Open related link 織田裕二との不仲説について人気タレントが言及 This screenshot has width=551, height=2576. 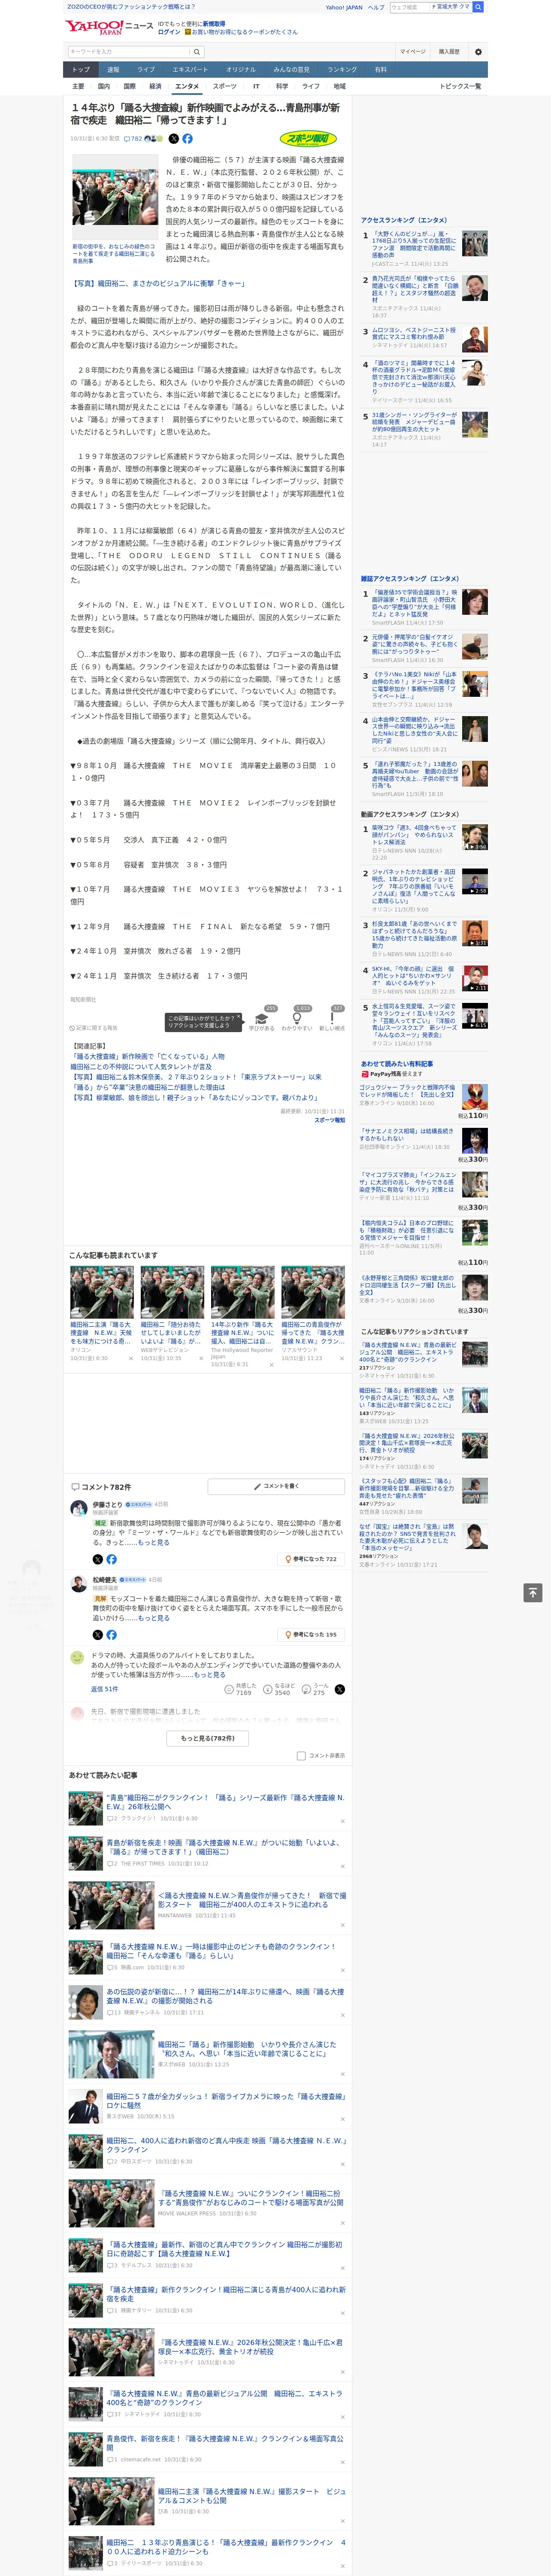[141, 1066]
